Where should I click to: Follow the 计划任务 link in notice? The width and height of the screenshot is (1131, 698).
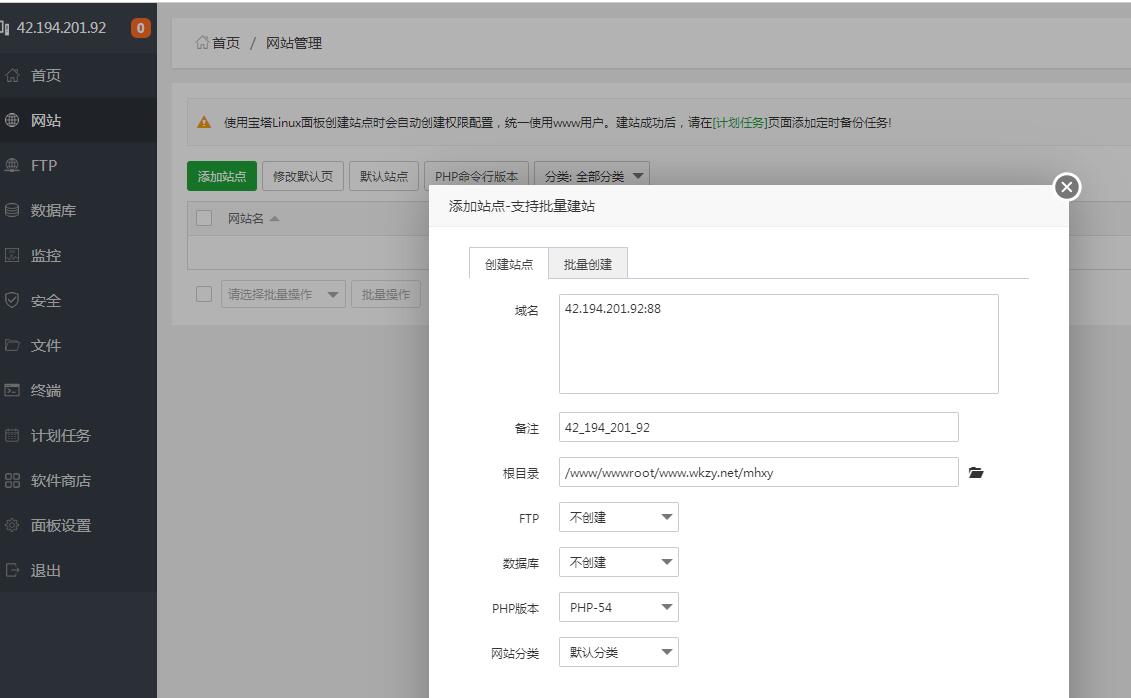740,123
